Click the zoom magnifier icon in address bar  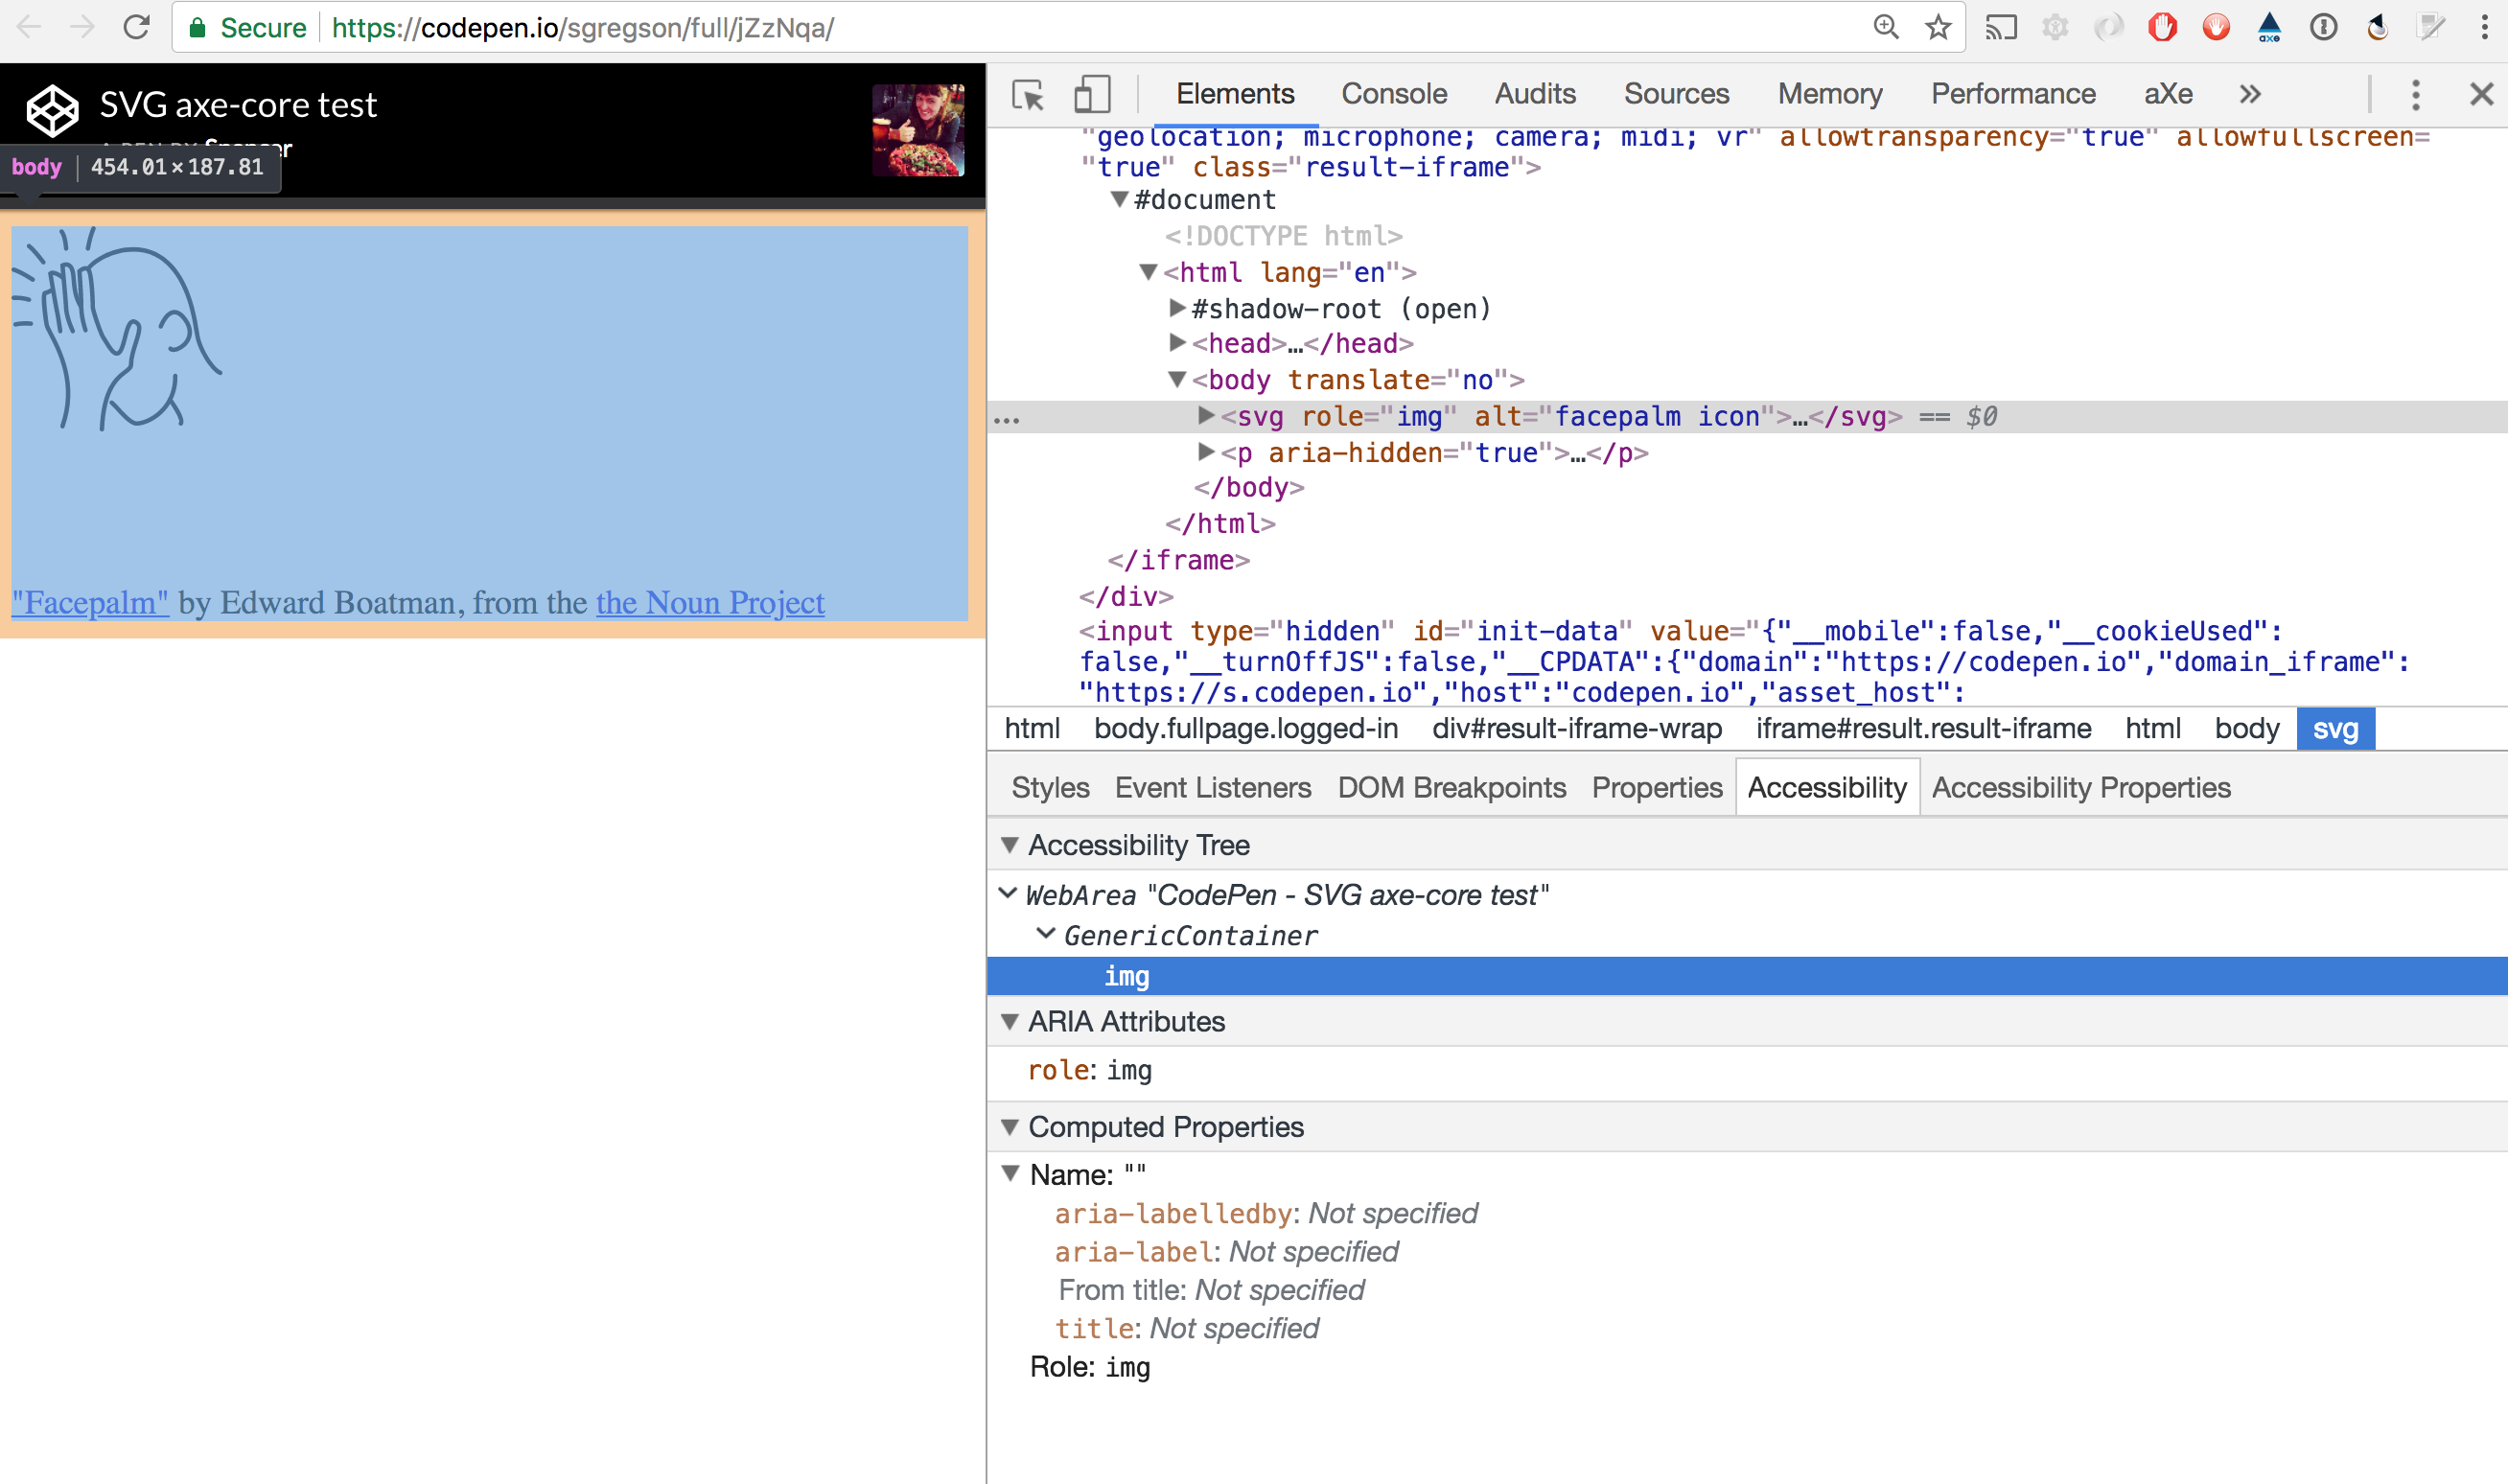tap(1885, 27)
